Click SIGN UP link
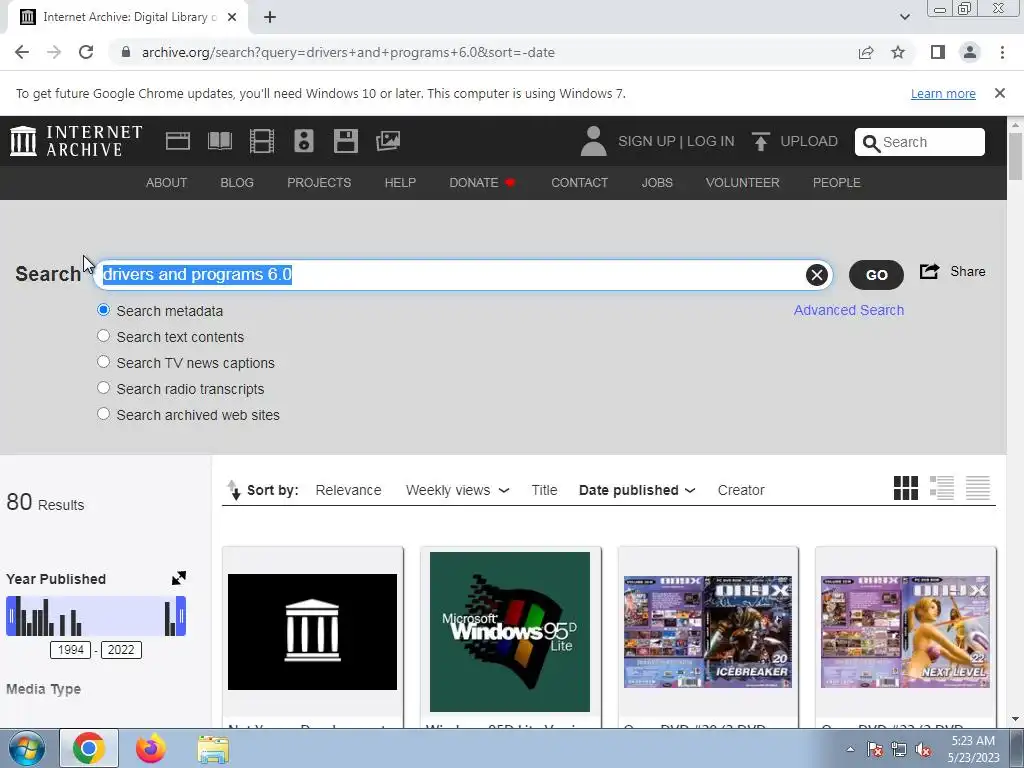The width and height of the screenshot is (1024, 768). [x=647, y=141]
